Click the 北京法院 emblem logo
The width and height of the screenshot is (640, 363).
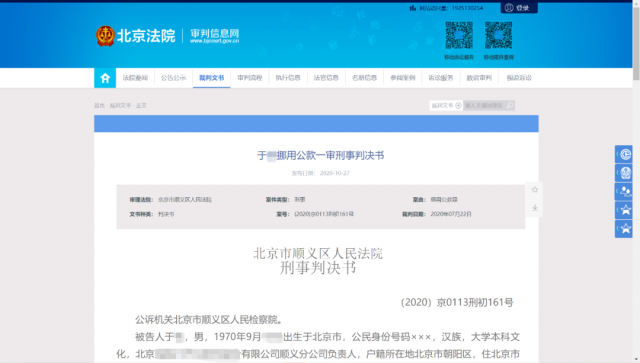tap(105, 36)
